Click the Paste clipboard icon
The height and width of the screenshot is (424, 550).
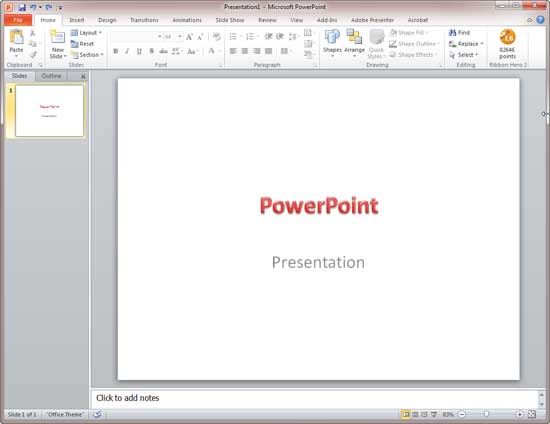tap(16, 37)
